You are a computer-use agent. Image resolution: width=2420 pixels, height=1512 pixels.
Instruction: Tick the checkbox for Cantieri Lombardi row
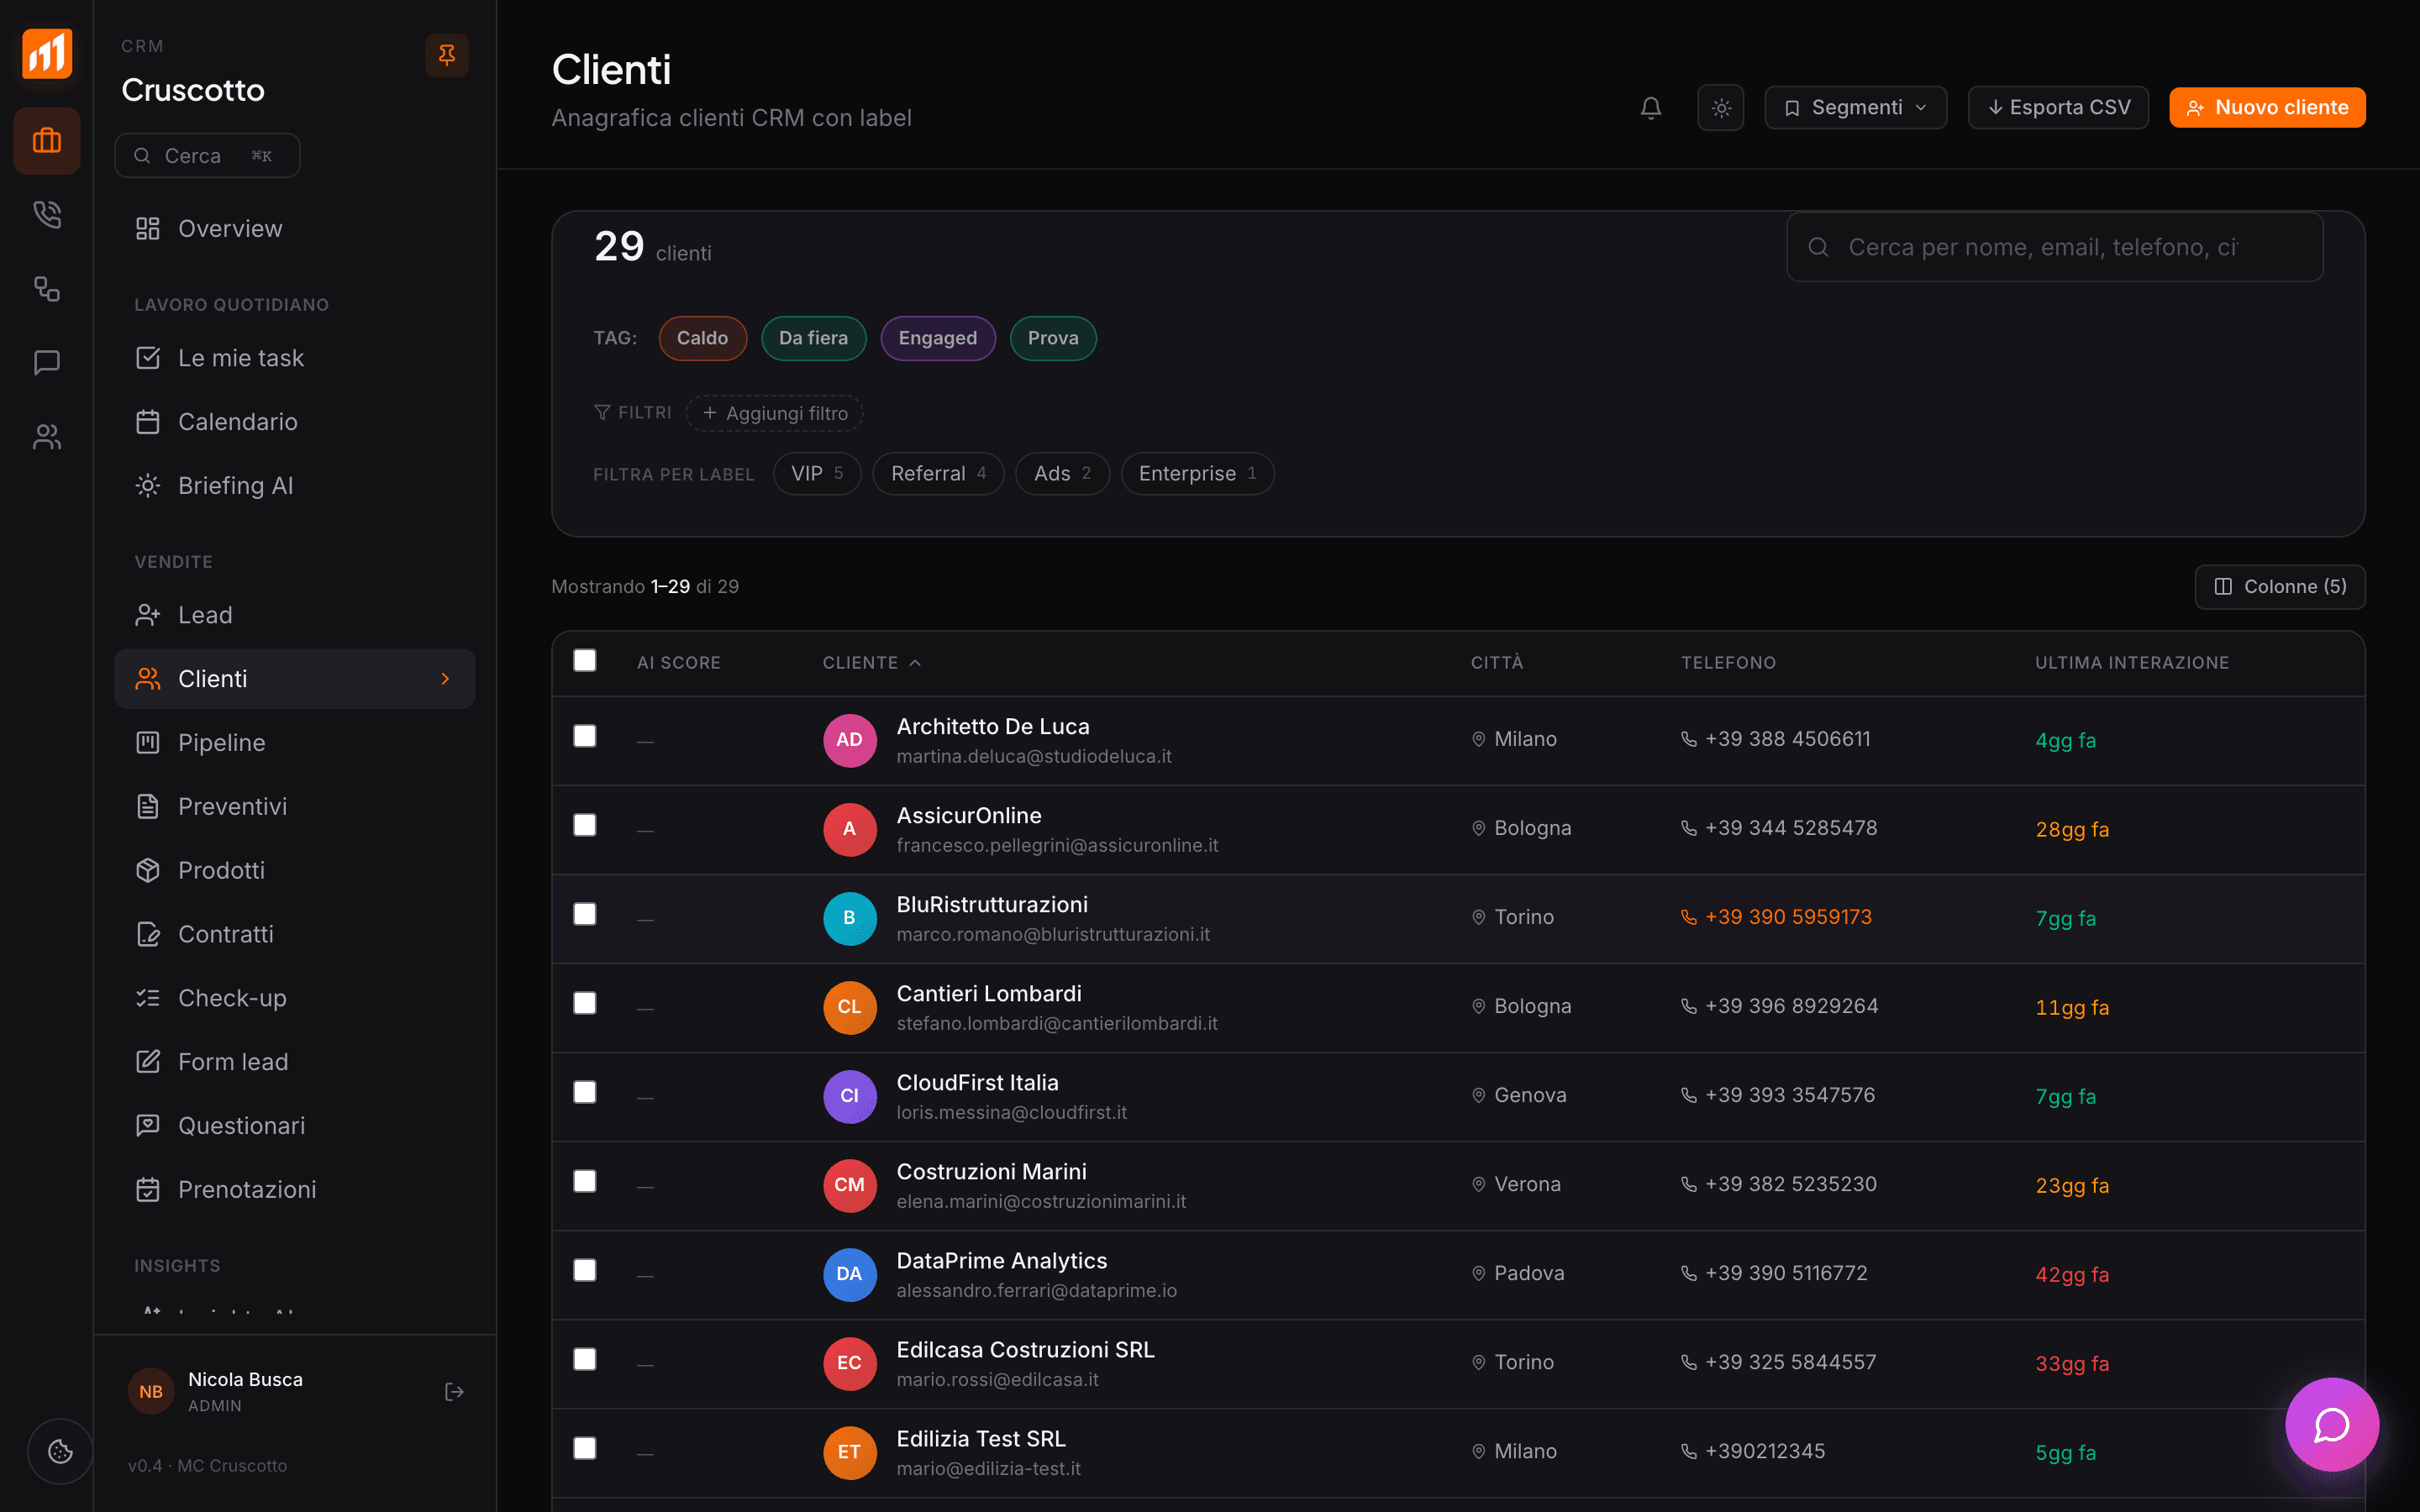(x=585, y=1003)
